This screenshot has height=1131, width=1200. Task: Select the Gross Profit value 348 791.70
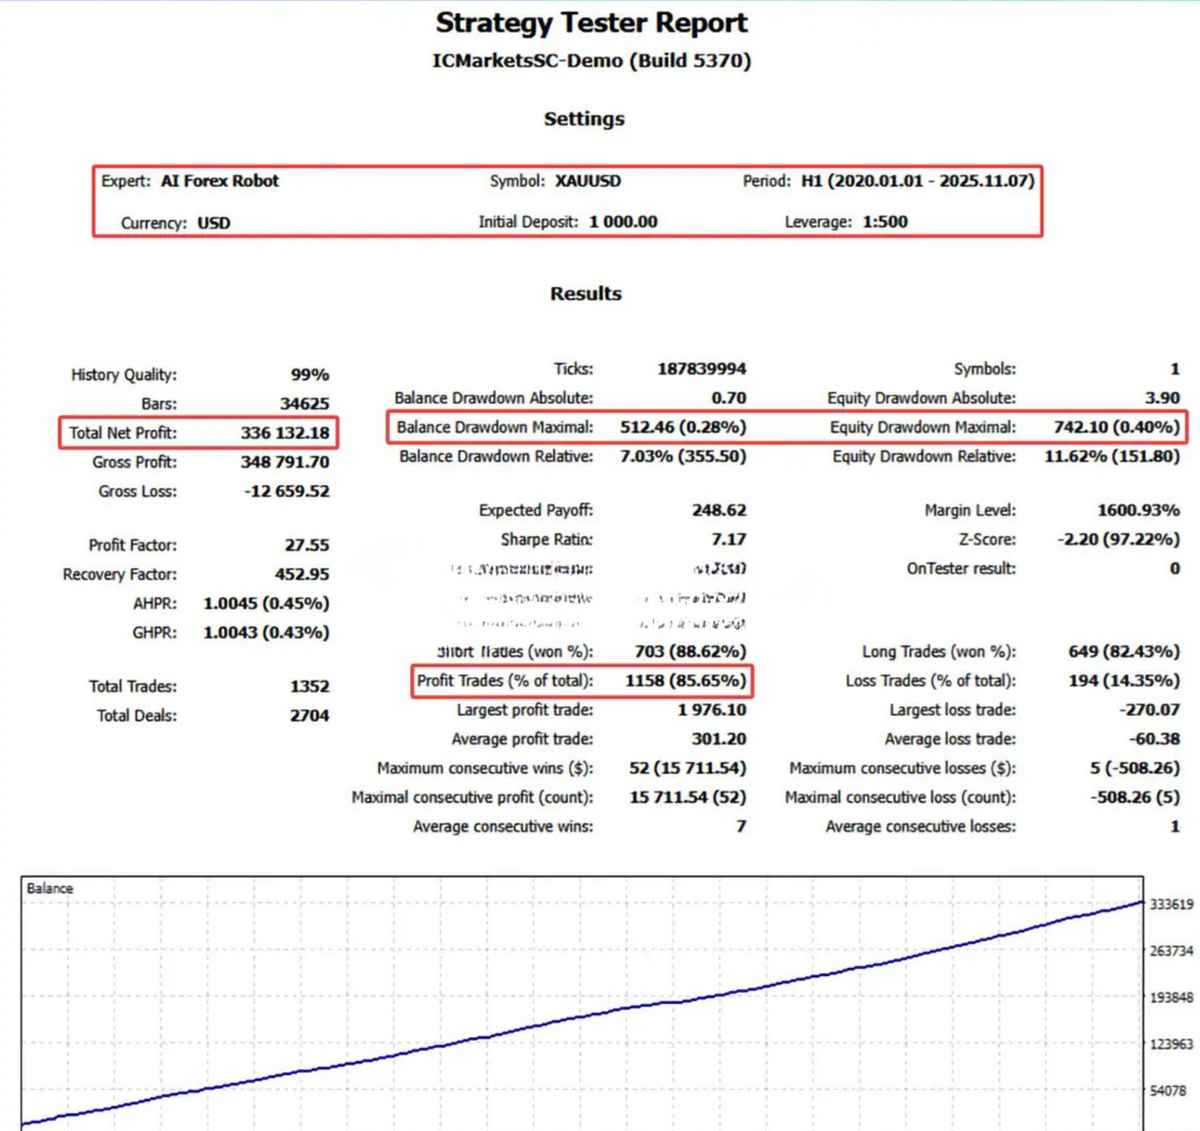click(x=285, y=462)
